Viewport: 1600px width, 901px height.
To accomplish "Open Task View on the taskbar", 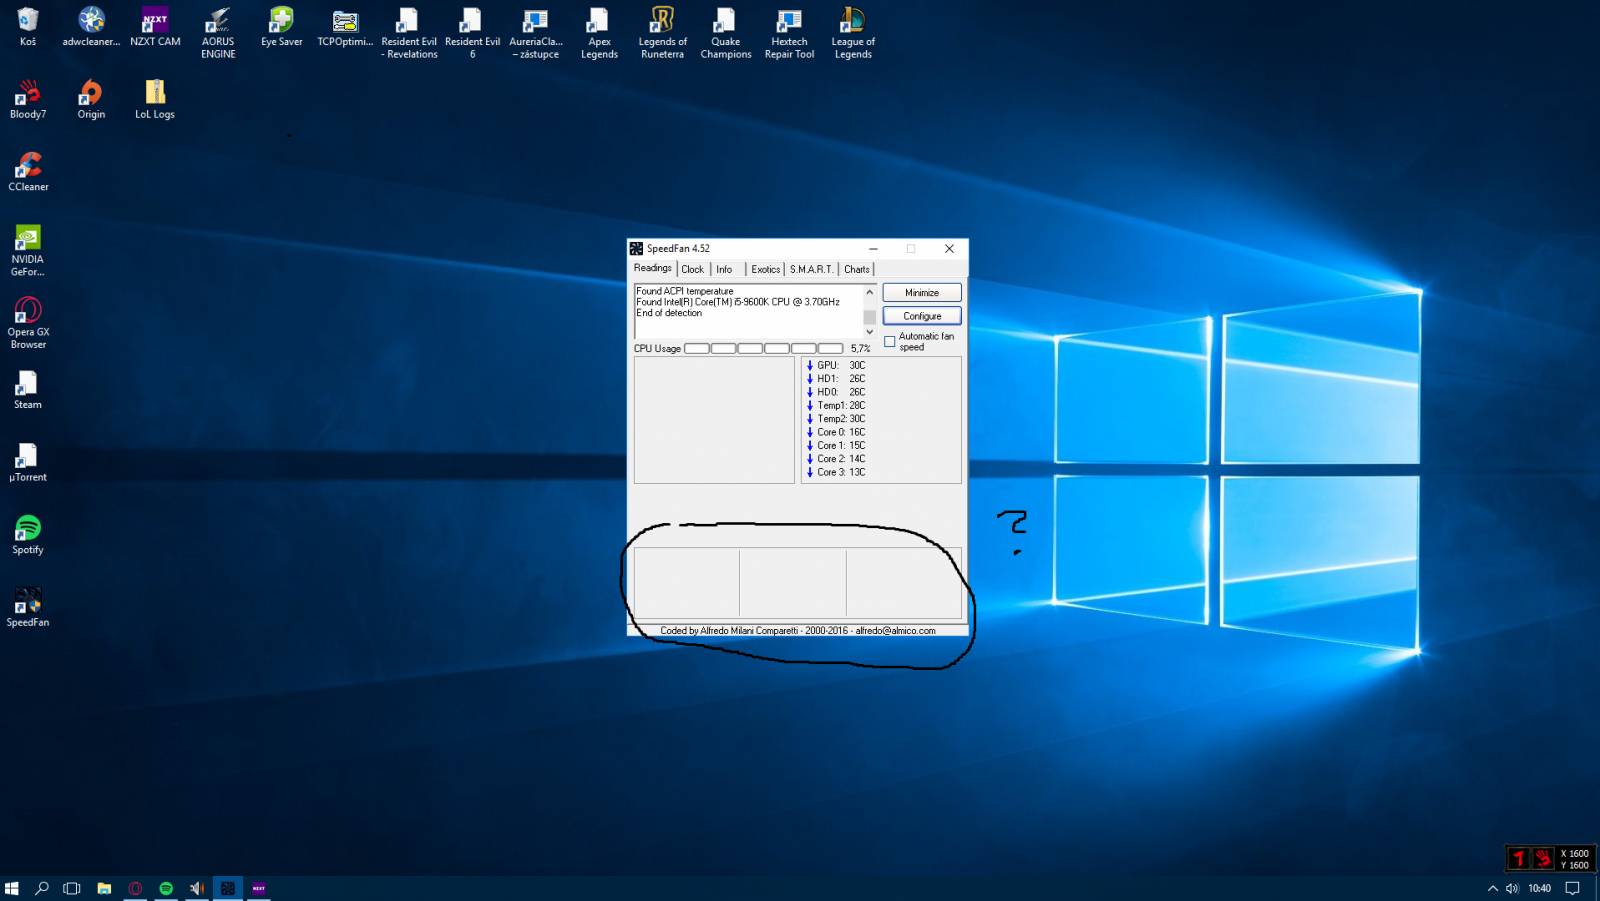I will tap(72, 888).
